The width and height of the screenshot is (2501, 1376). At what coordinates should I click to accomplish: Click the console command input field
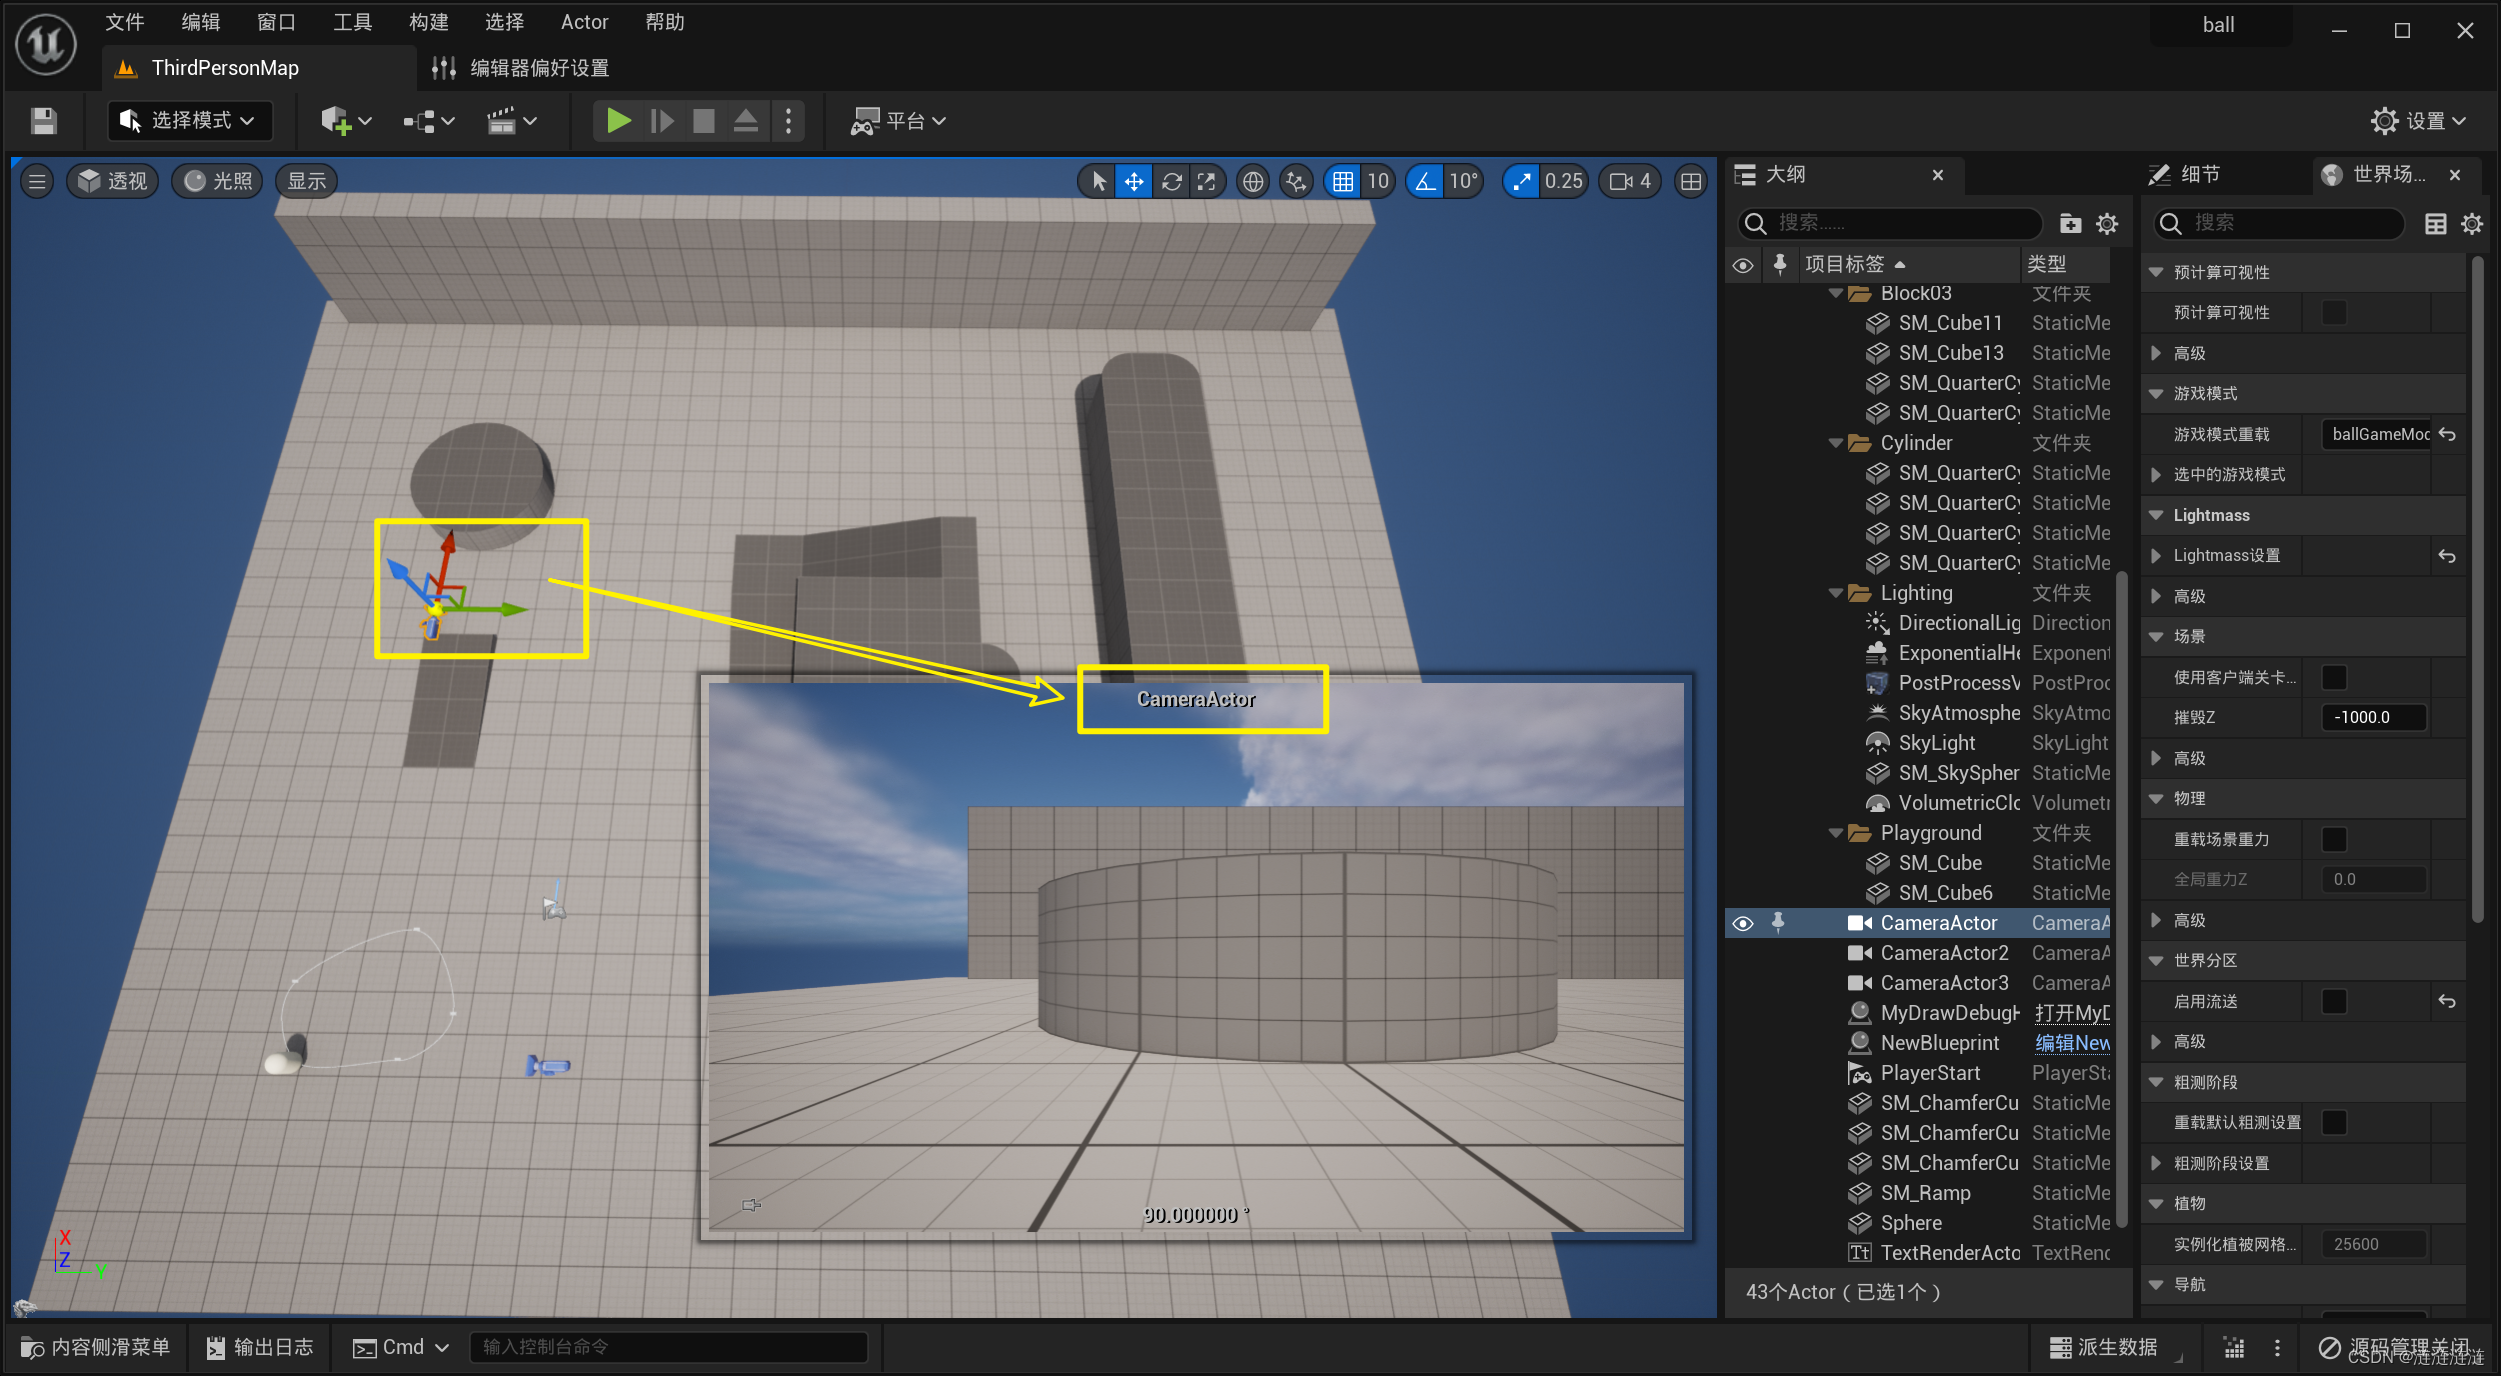[x=668, y=1347]
